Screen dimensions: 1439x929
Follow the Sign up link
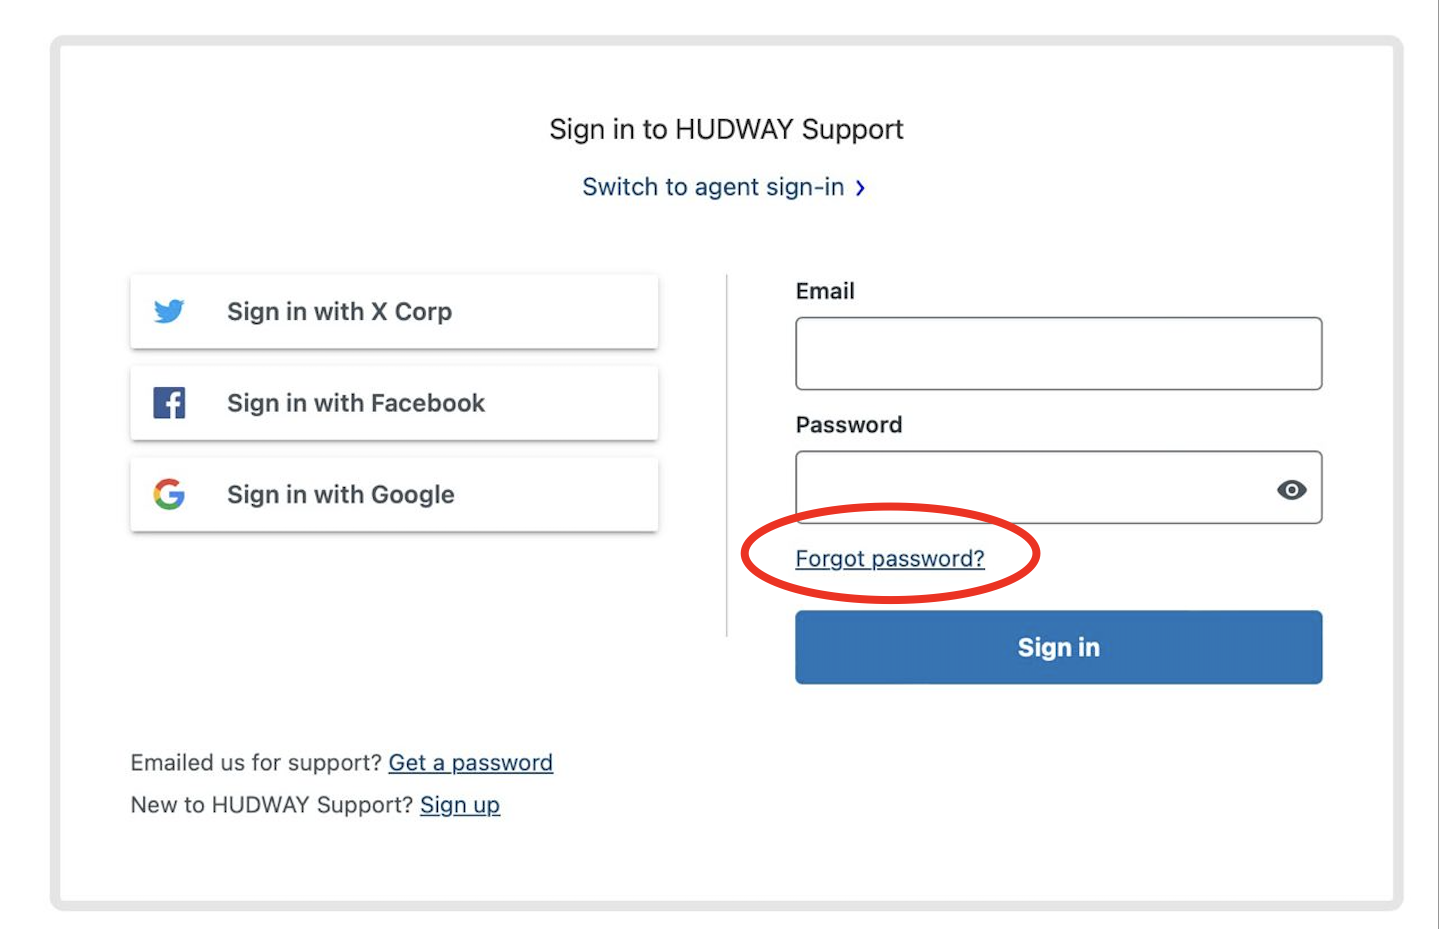point(460,805)
